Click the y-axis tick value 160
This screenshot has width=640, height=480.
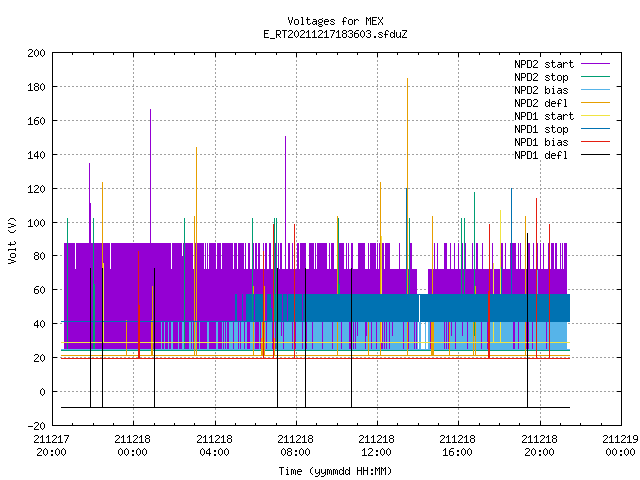[36, 121]
